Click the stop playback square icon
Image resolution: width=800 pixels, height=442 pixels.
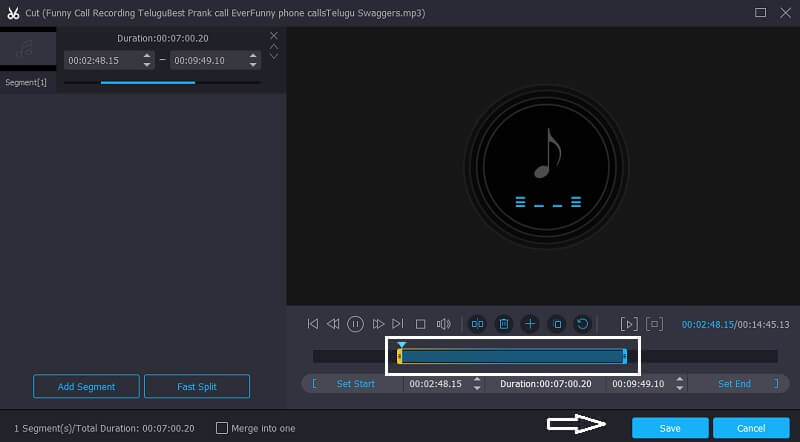click(x=421, y=324)
